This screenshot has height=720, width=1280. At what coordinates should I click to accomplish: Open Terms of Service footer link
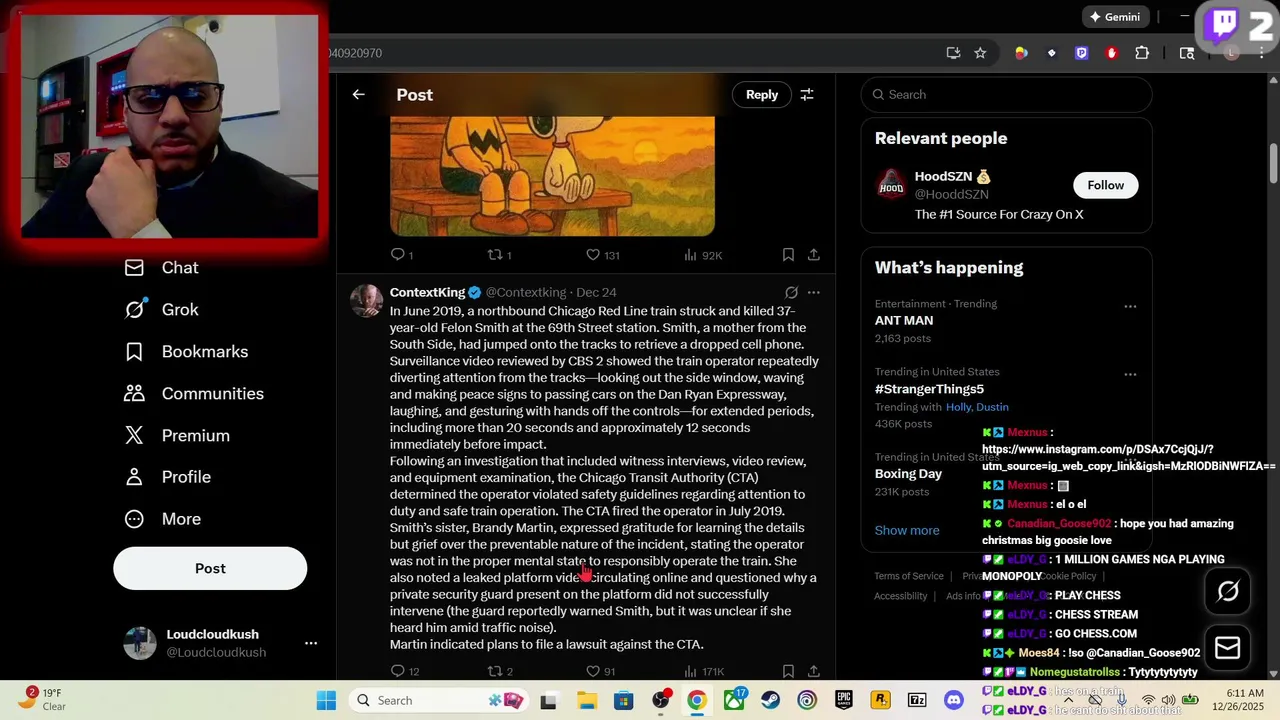pyautogui.click(x=909, y=576)
